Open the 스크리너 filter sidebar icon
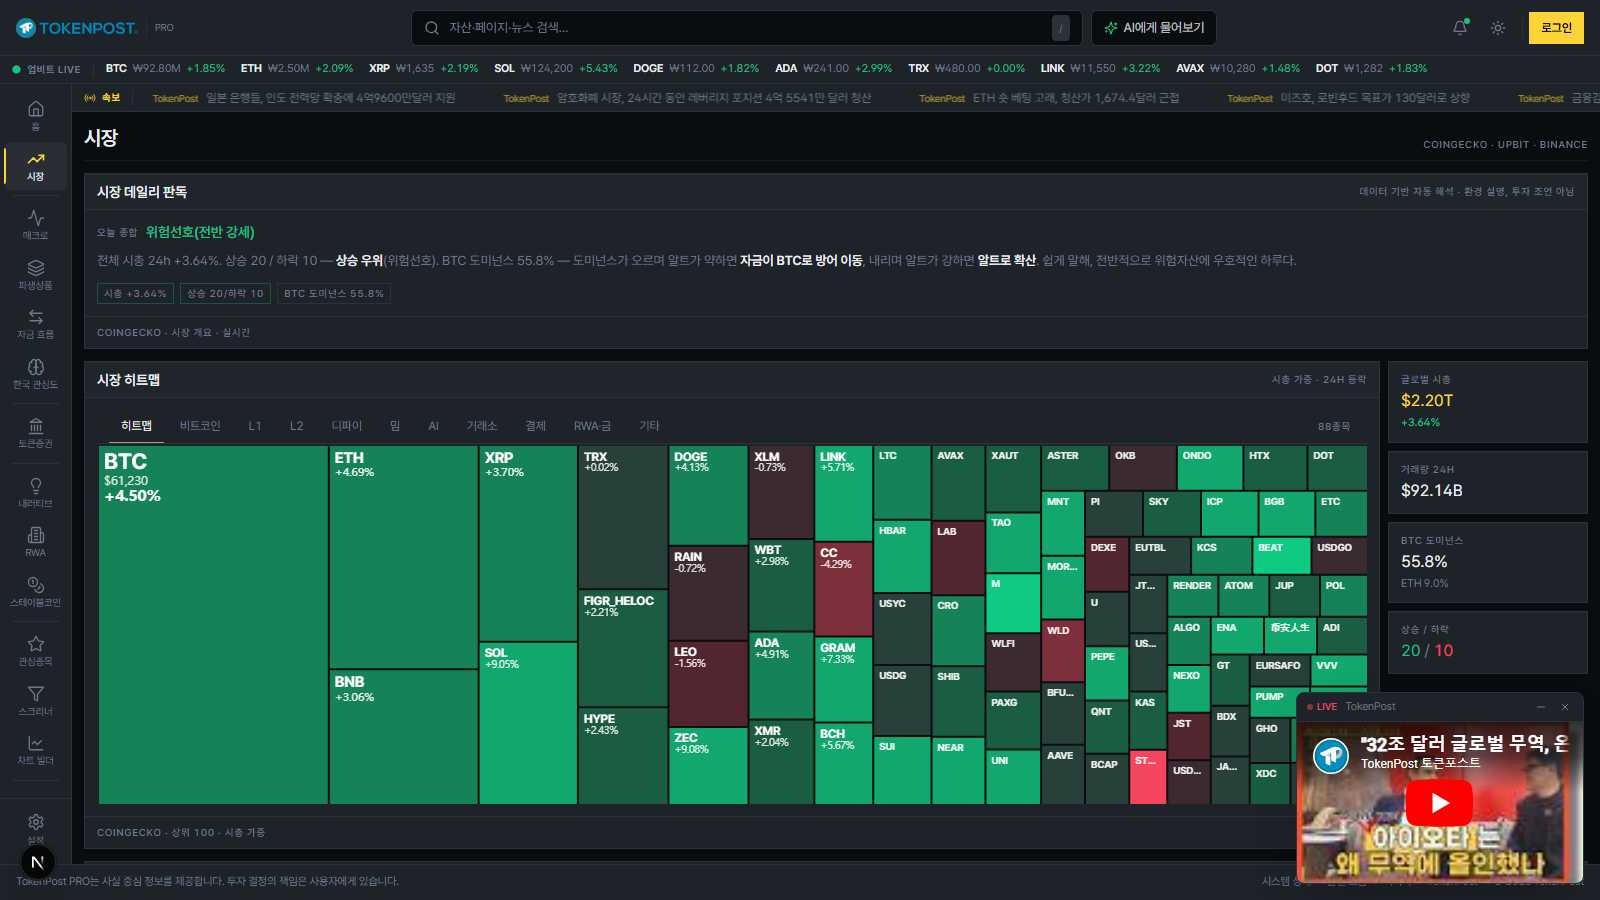1600x900 pixels. pos(36,700)
